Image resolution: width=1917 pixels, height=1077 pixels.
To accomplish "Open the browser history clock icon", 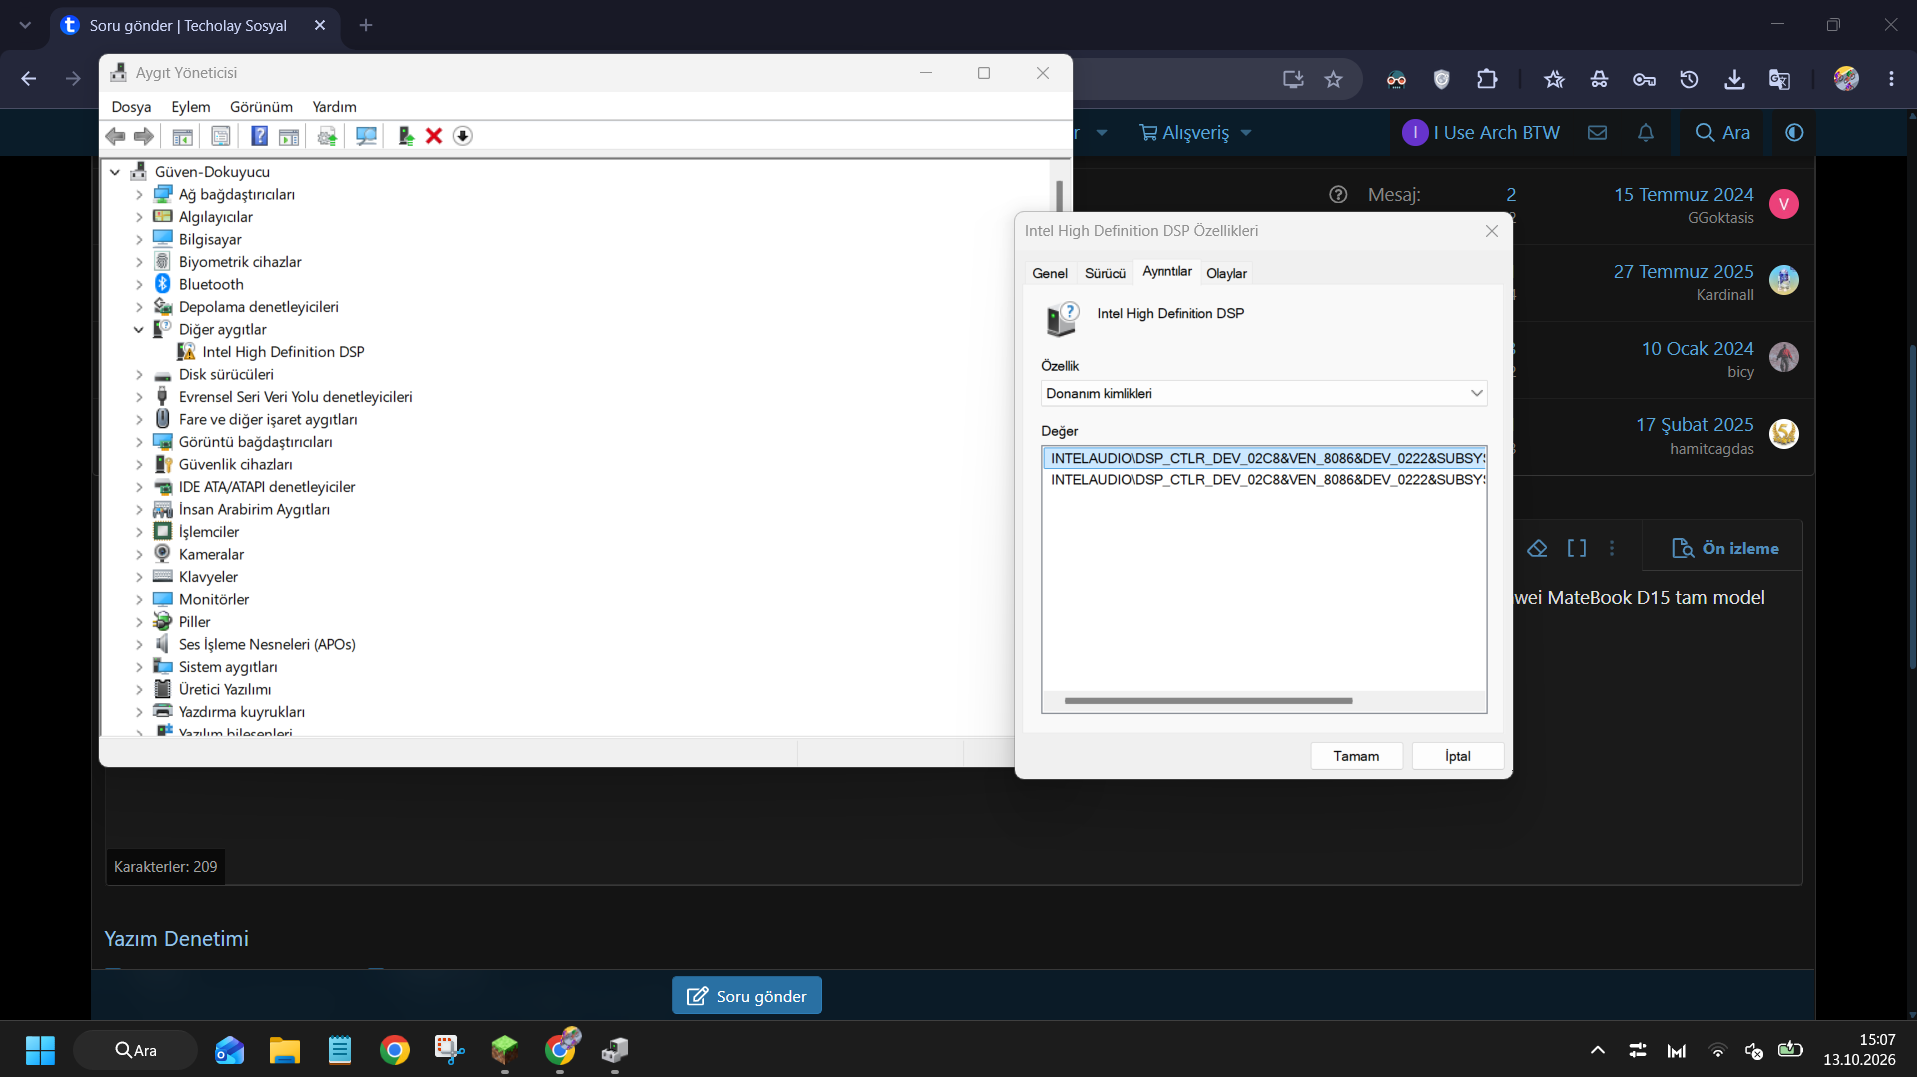I will coord(1689,79).
